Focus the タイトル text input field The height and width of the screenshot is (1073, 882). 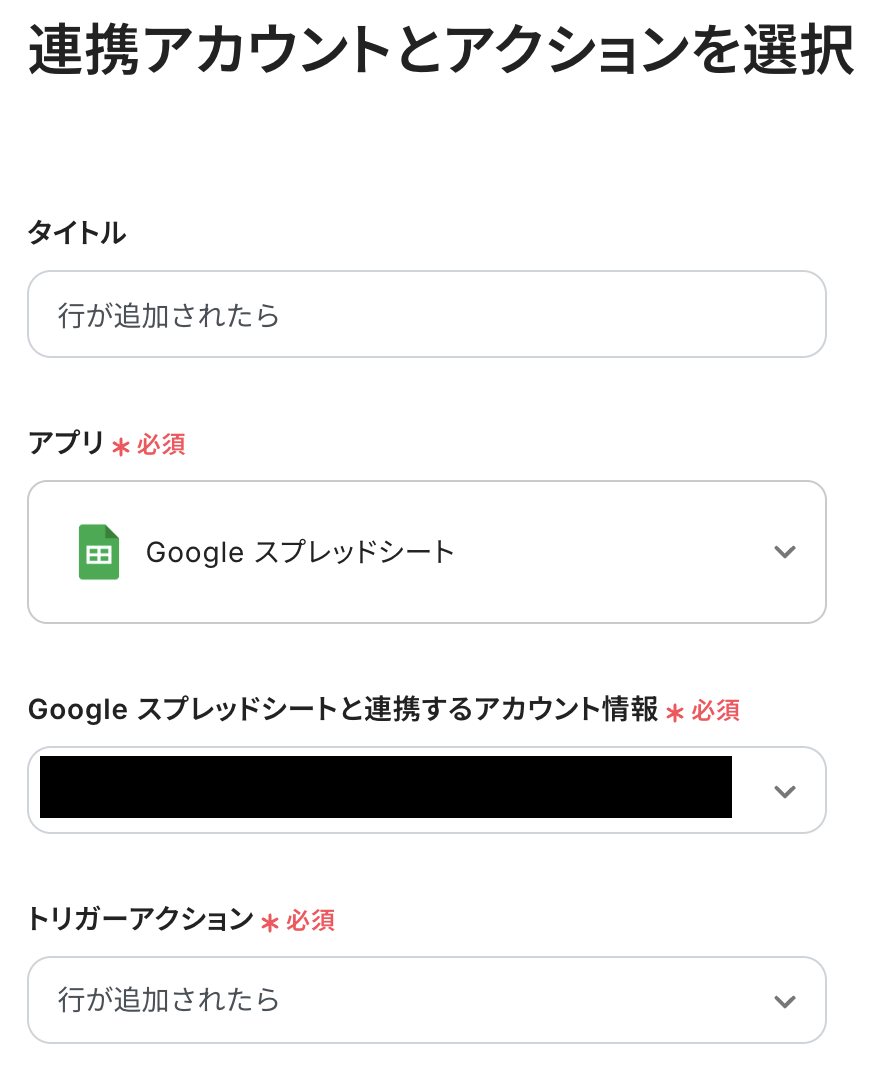[426, 315]
